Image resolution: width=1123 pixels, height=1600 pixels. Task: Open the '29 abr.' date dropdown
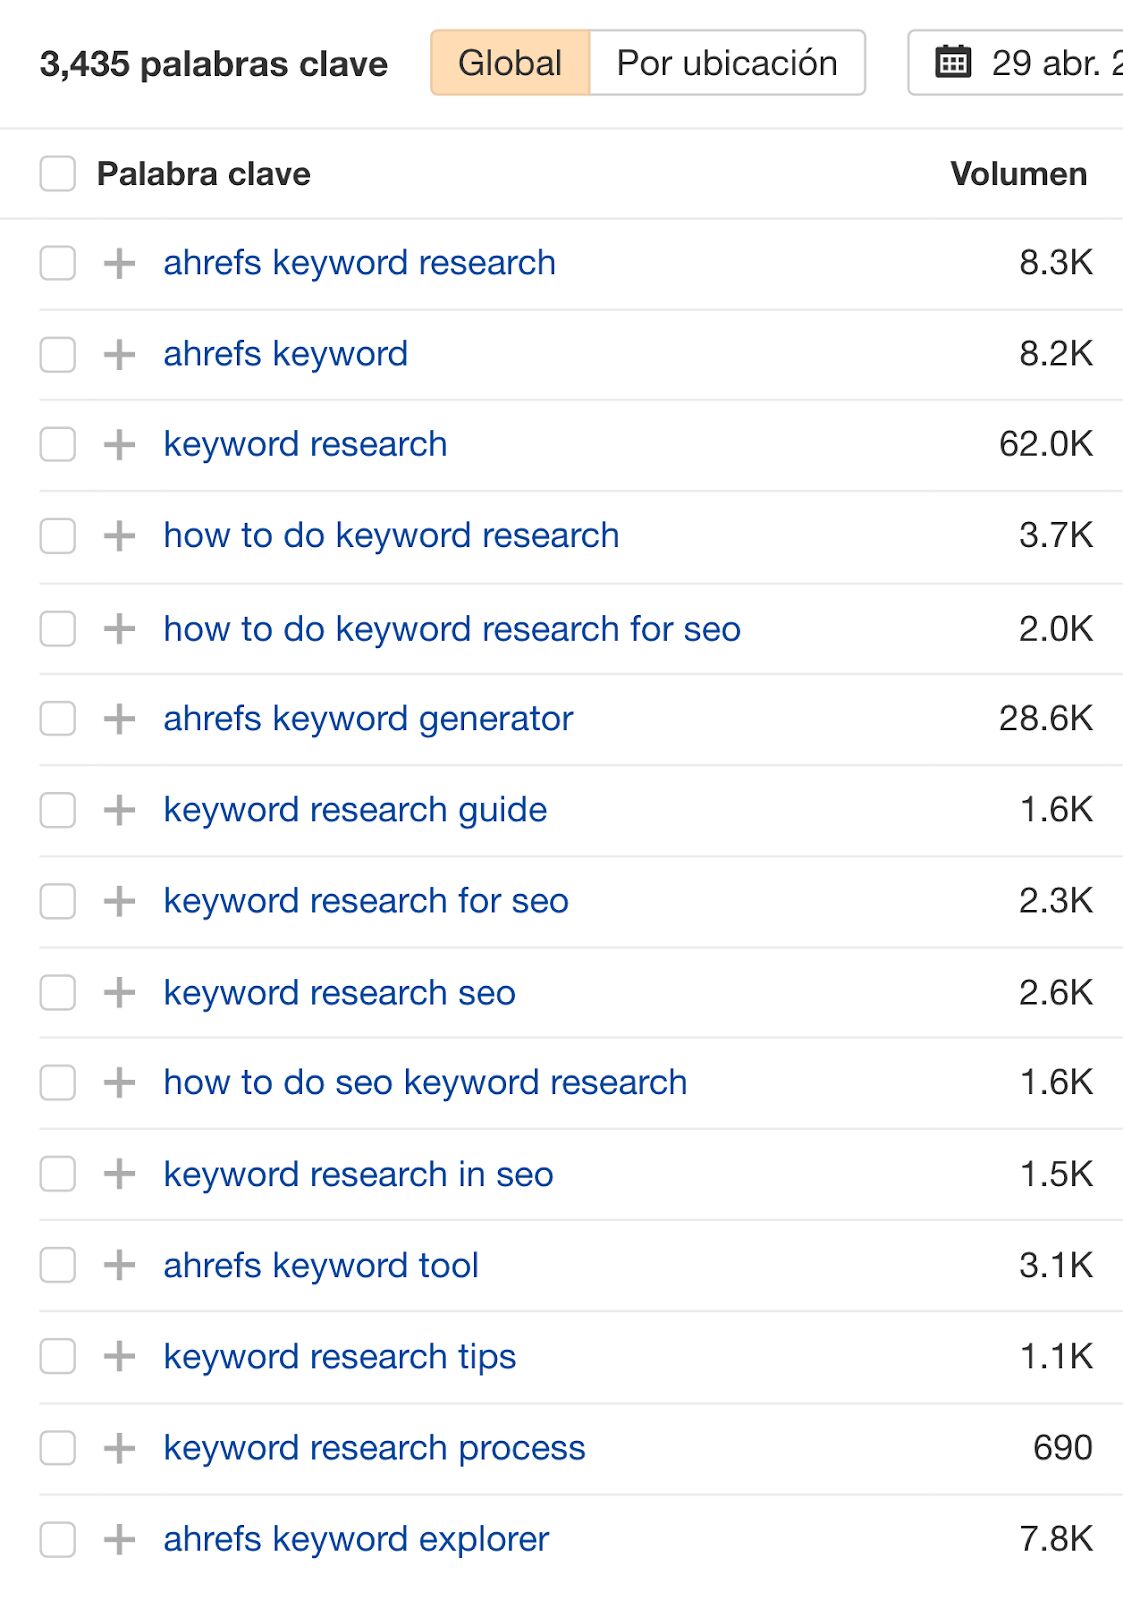[1050, 63]
